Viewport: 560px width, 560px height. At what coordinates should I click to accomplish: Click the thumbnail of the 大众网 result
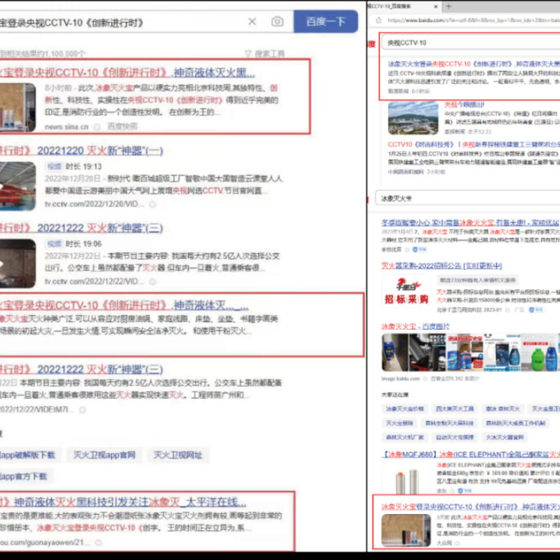(x=406, y=530)
